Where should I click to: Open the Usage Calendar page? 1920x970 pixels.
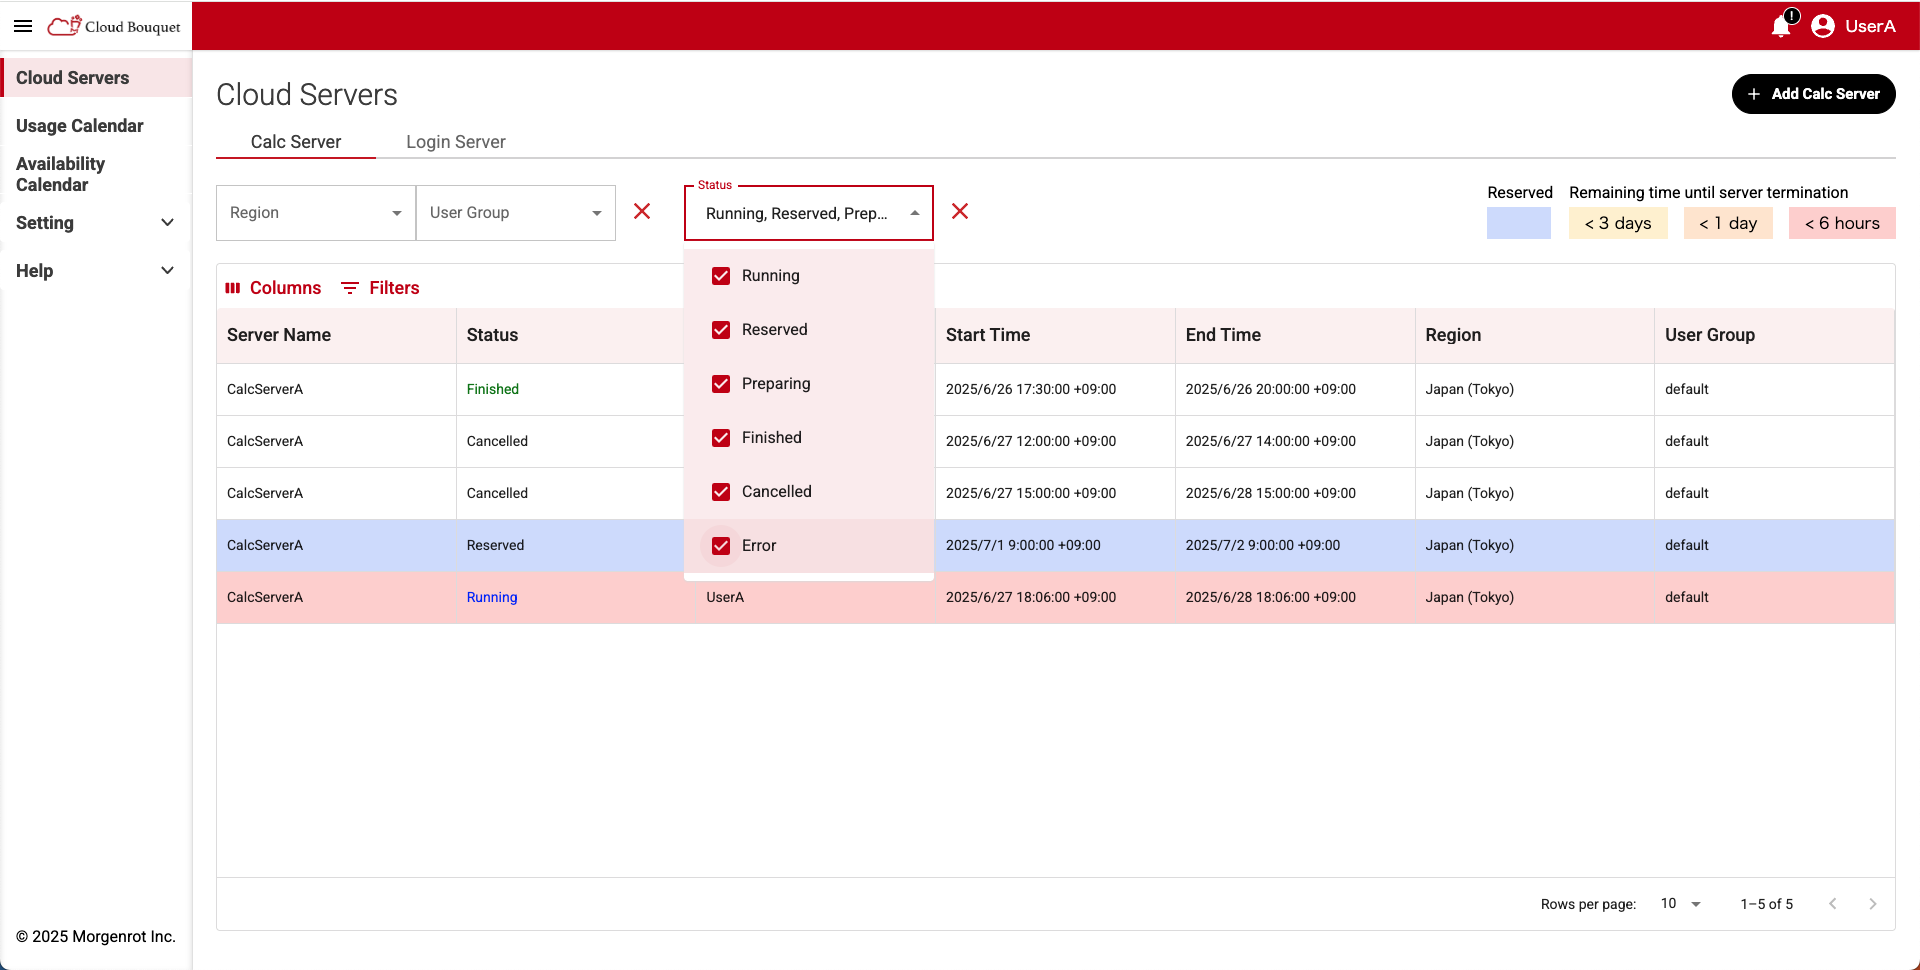pyautogui.click(x=80, y=126)
